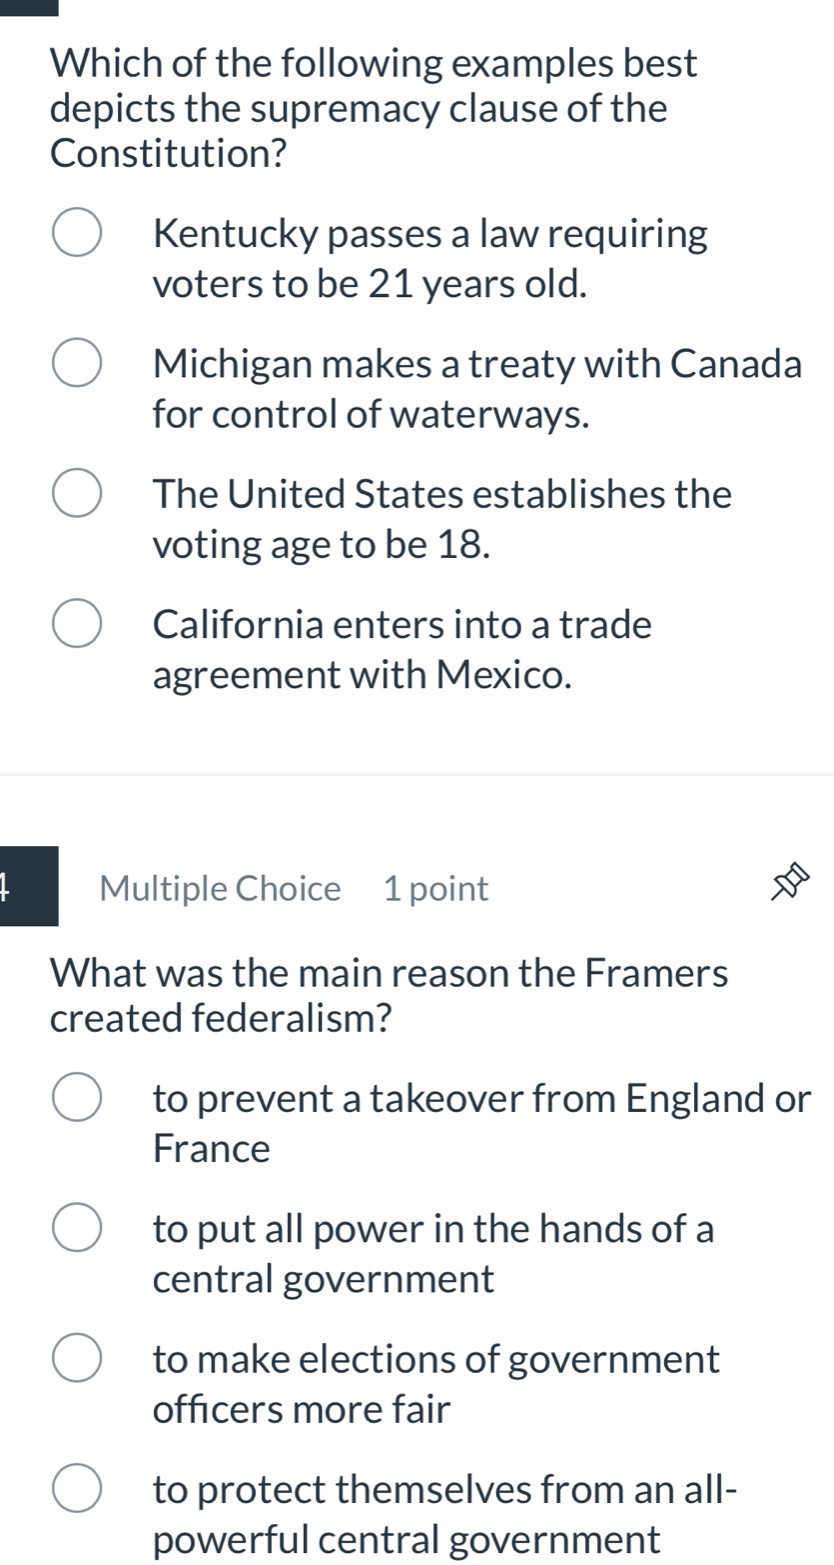
Task: Pick radio circle for fairer elections of officers
Action: (76, 1360)
